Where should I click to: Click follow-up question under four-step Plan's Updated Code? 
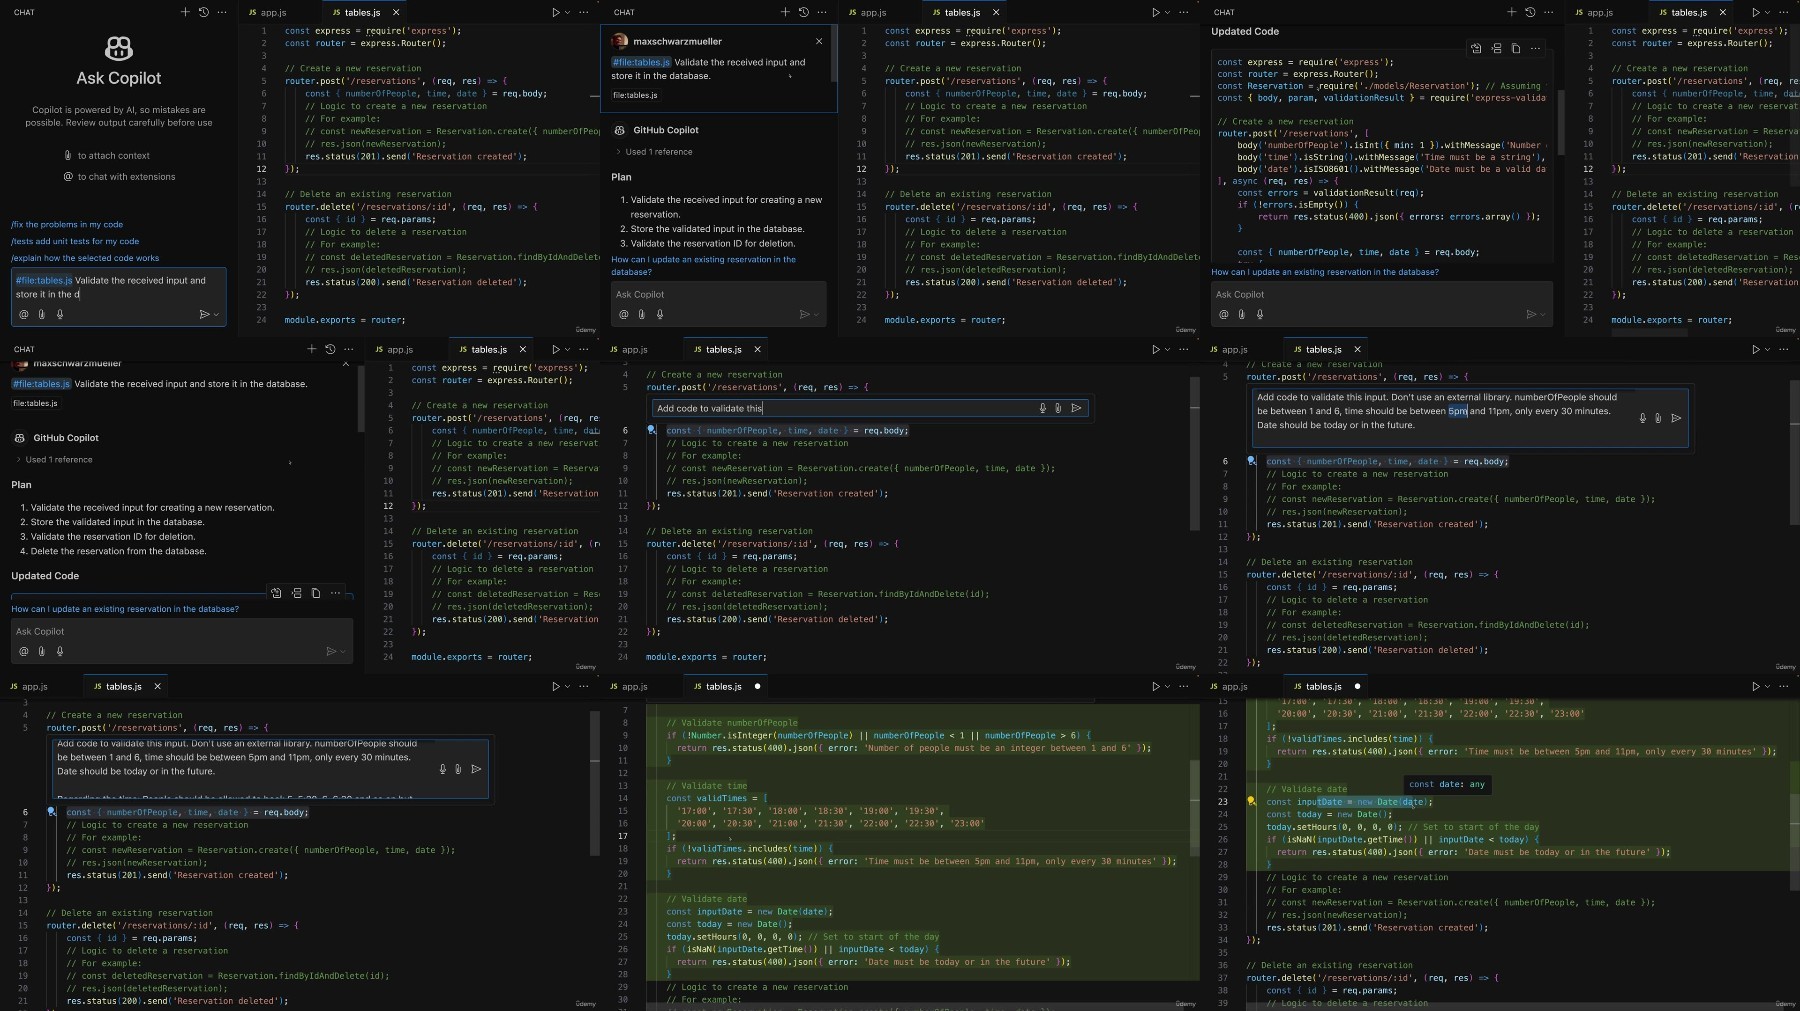[125, 609]
